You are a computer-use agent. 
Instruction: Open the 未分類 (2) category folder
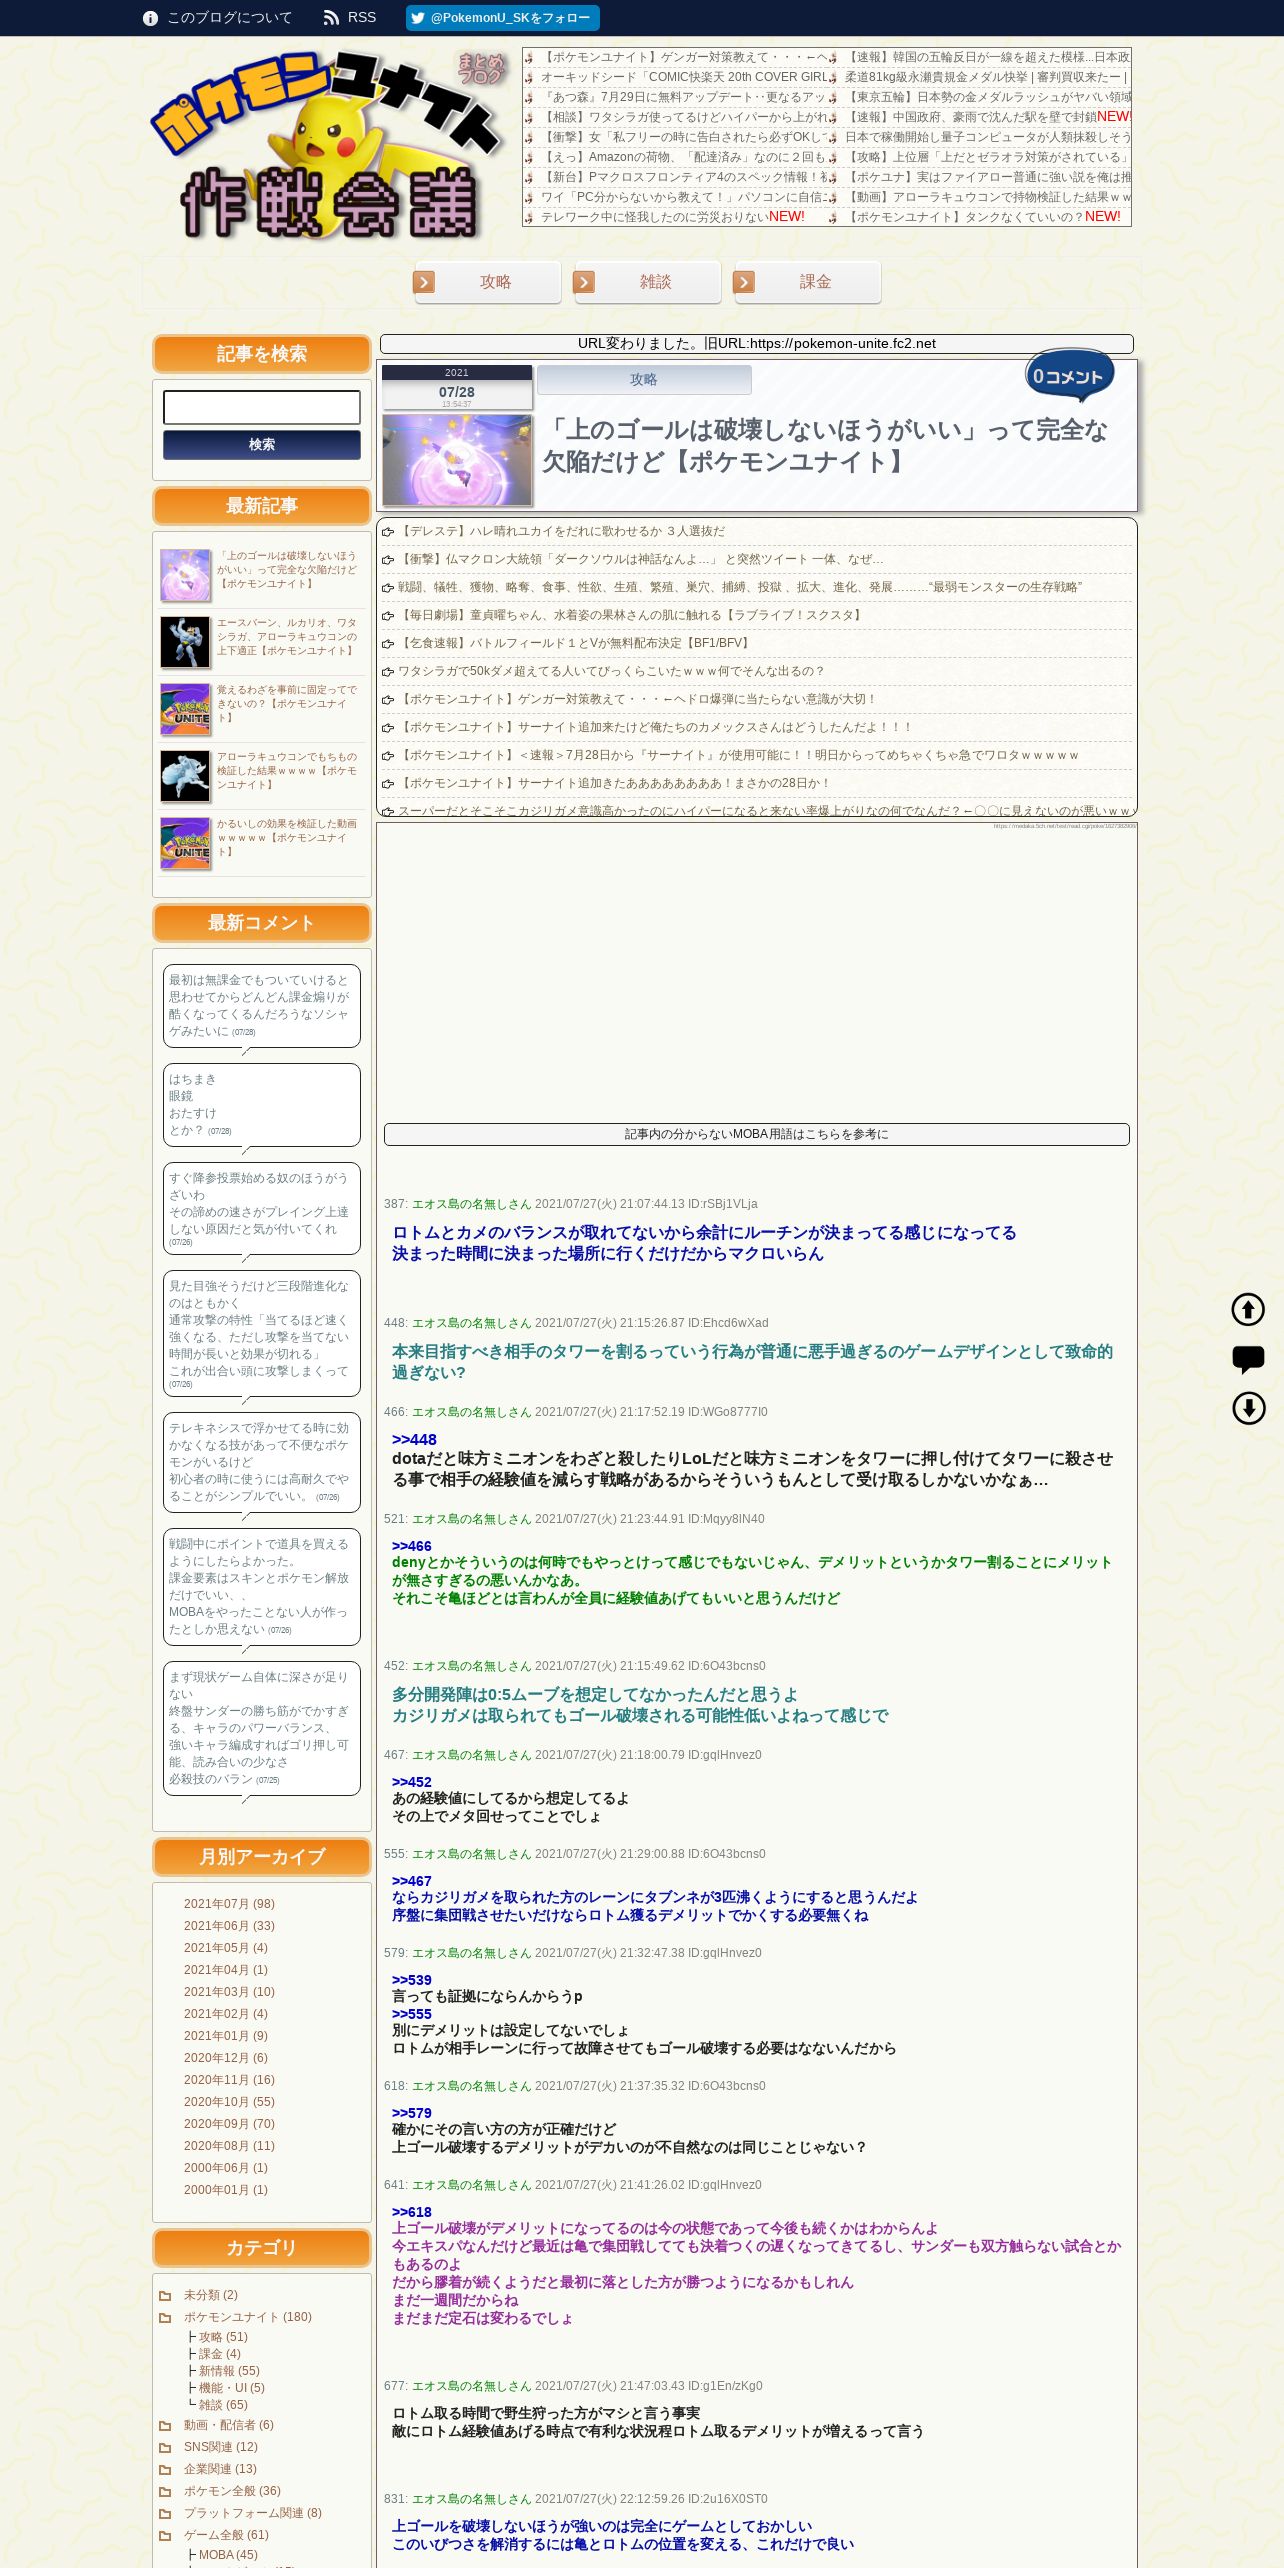211,2295
